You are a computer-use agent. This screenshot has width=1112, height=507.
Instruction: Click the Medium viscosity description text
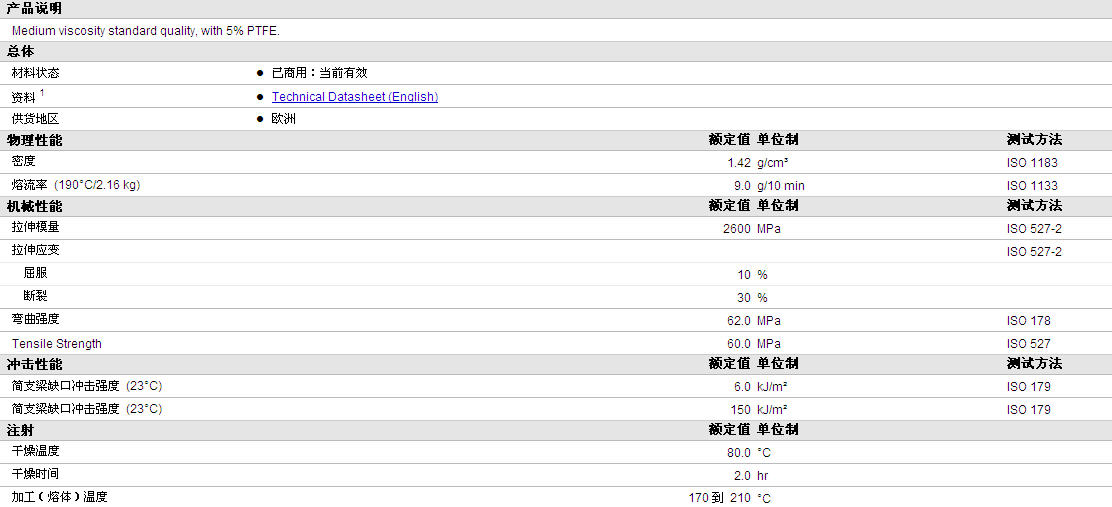pos(146,30)
